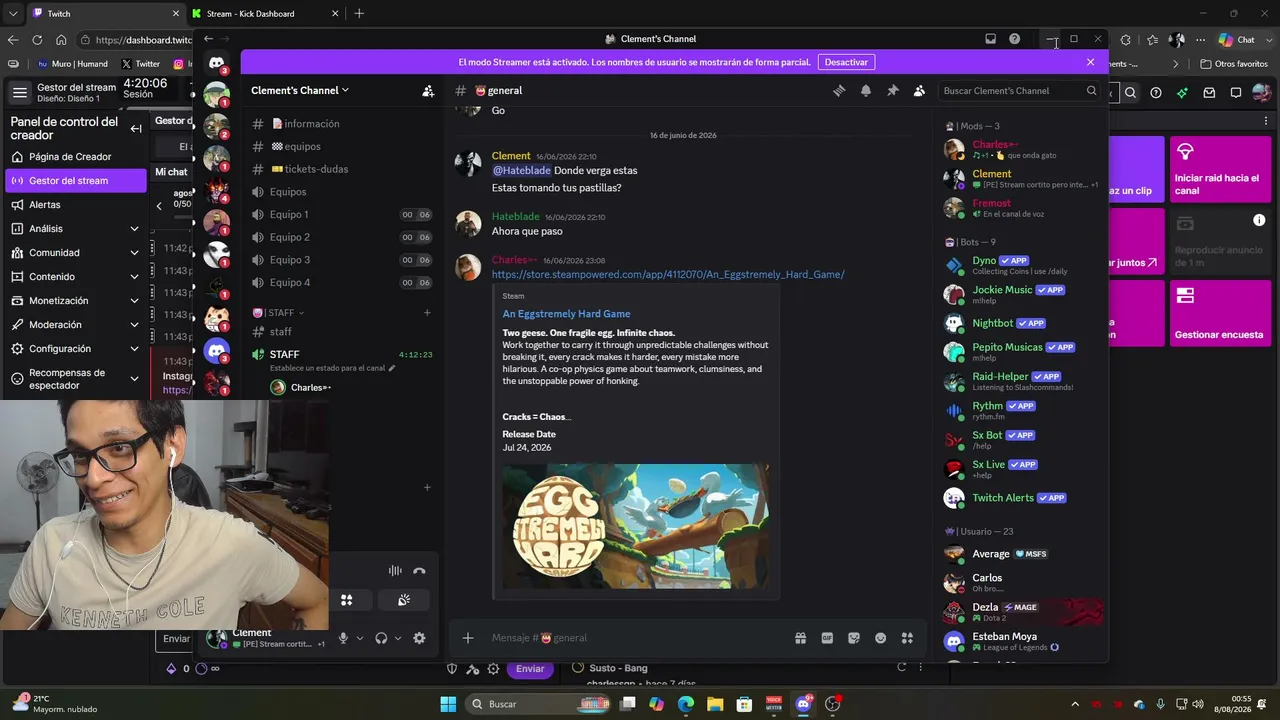Expand Comunidad section in Twitch sidebar

click(75, 253)
